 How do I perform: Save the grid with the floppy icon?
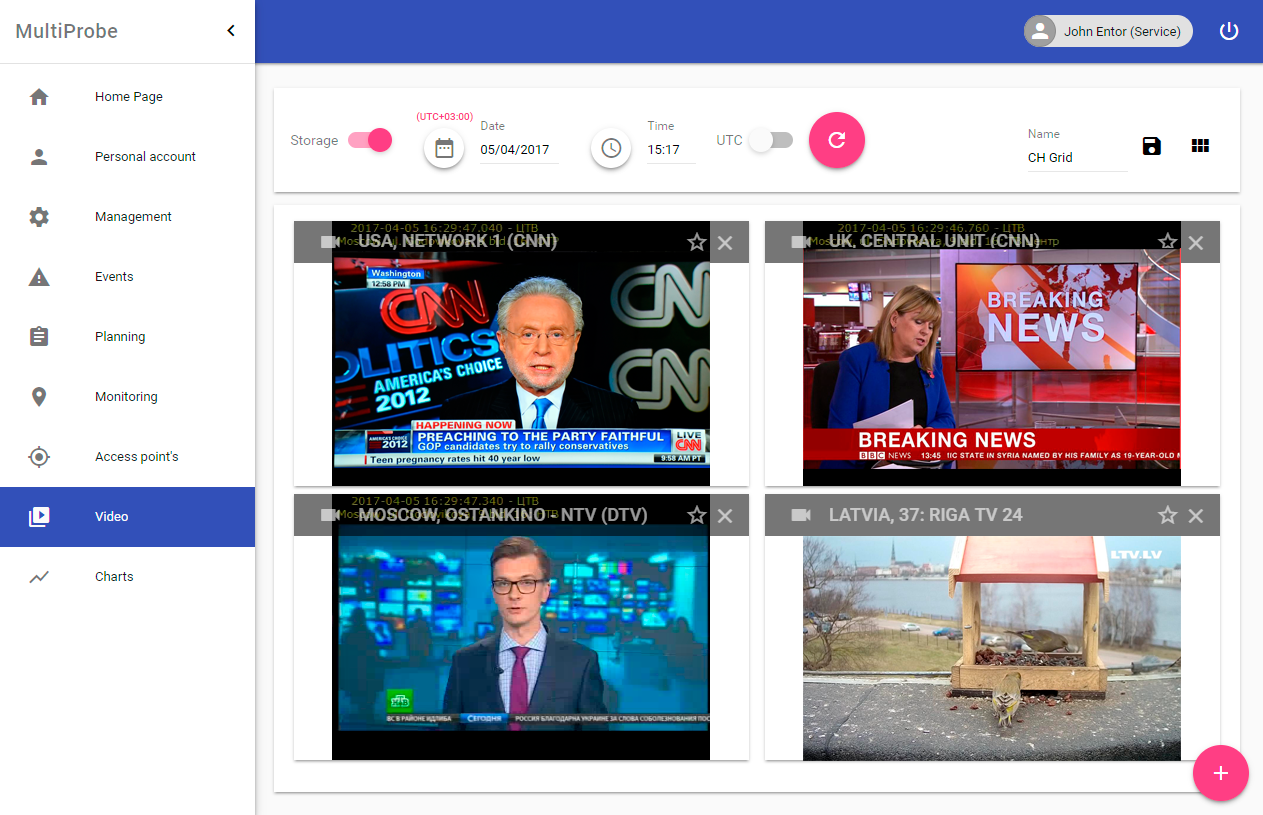1152,146
